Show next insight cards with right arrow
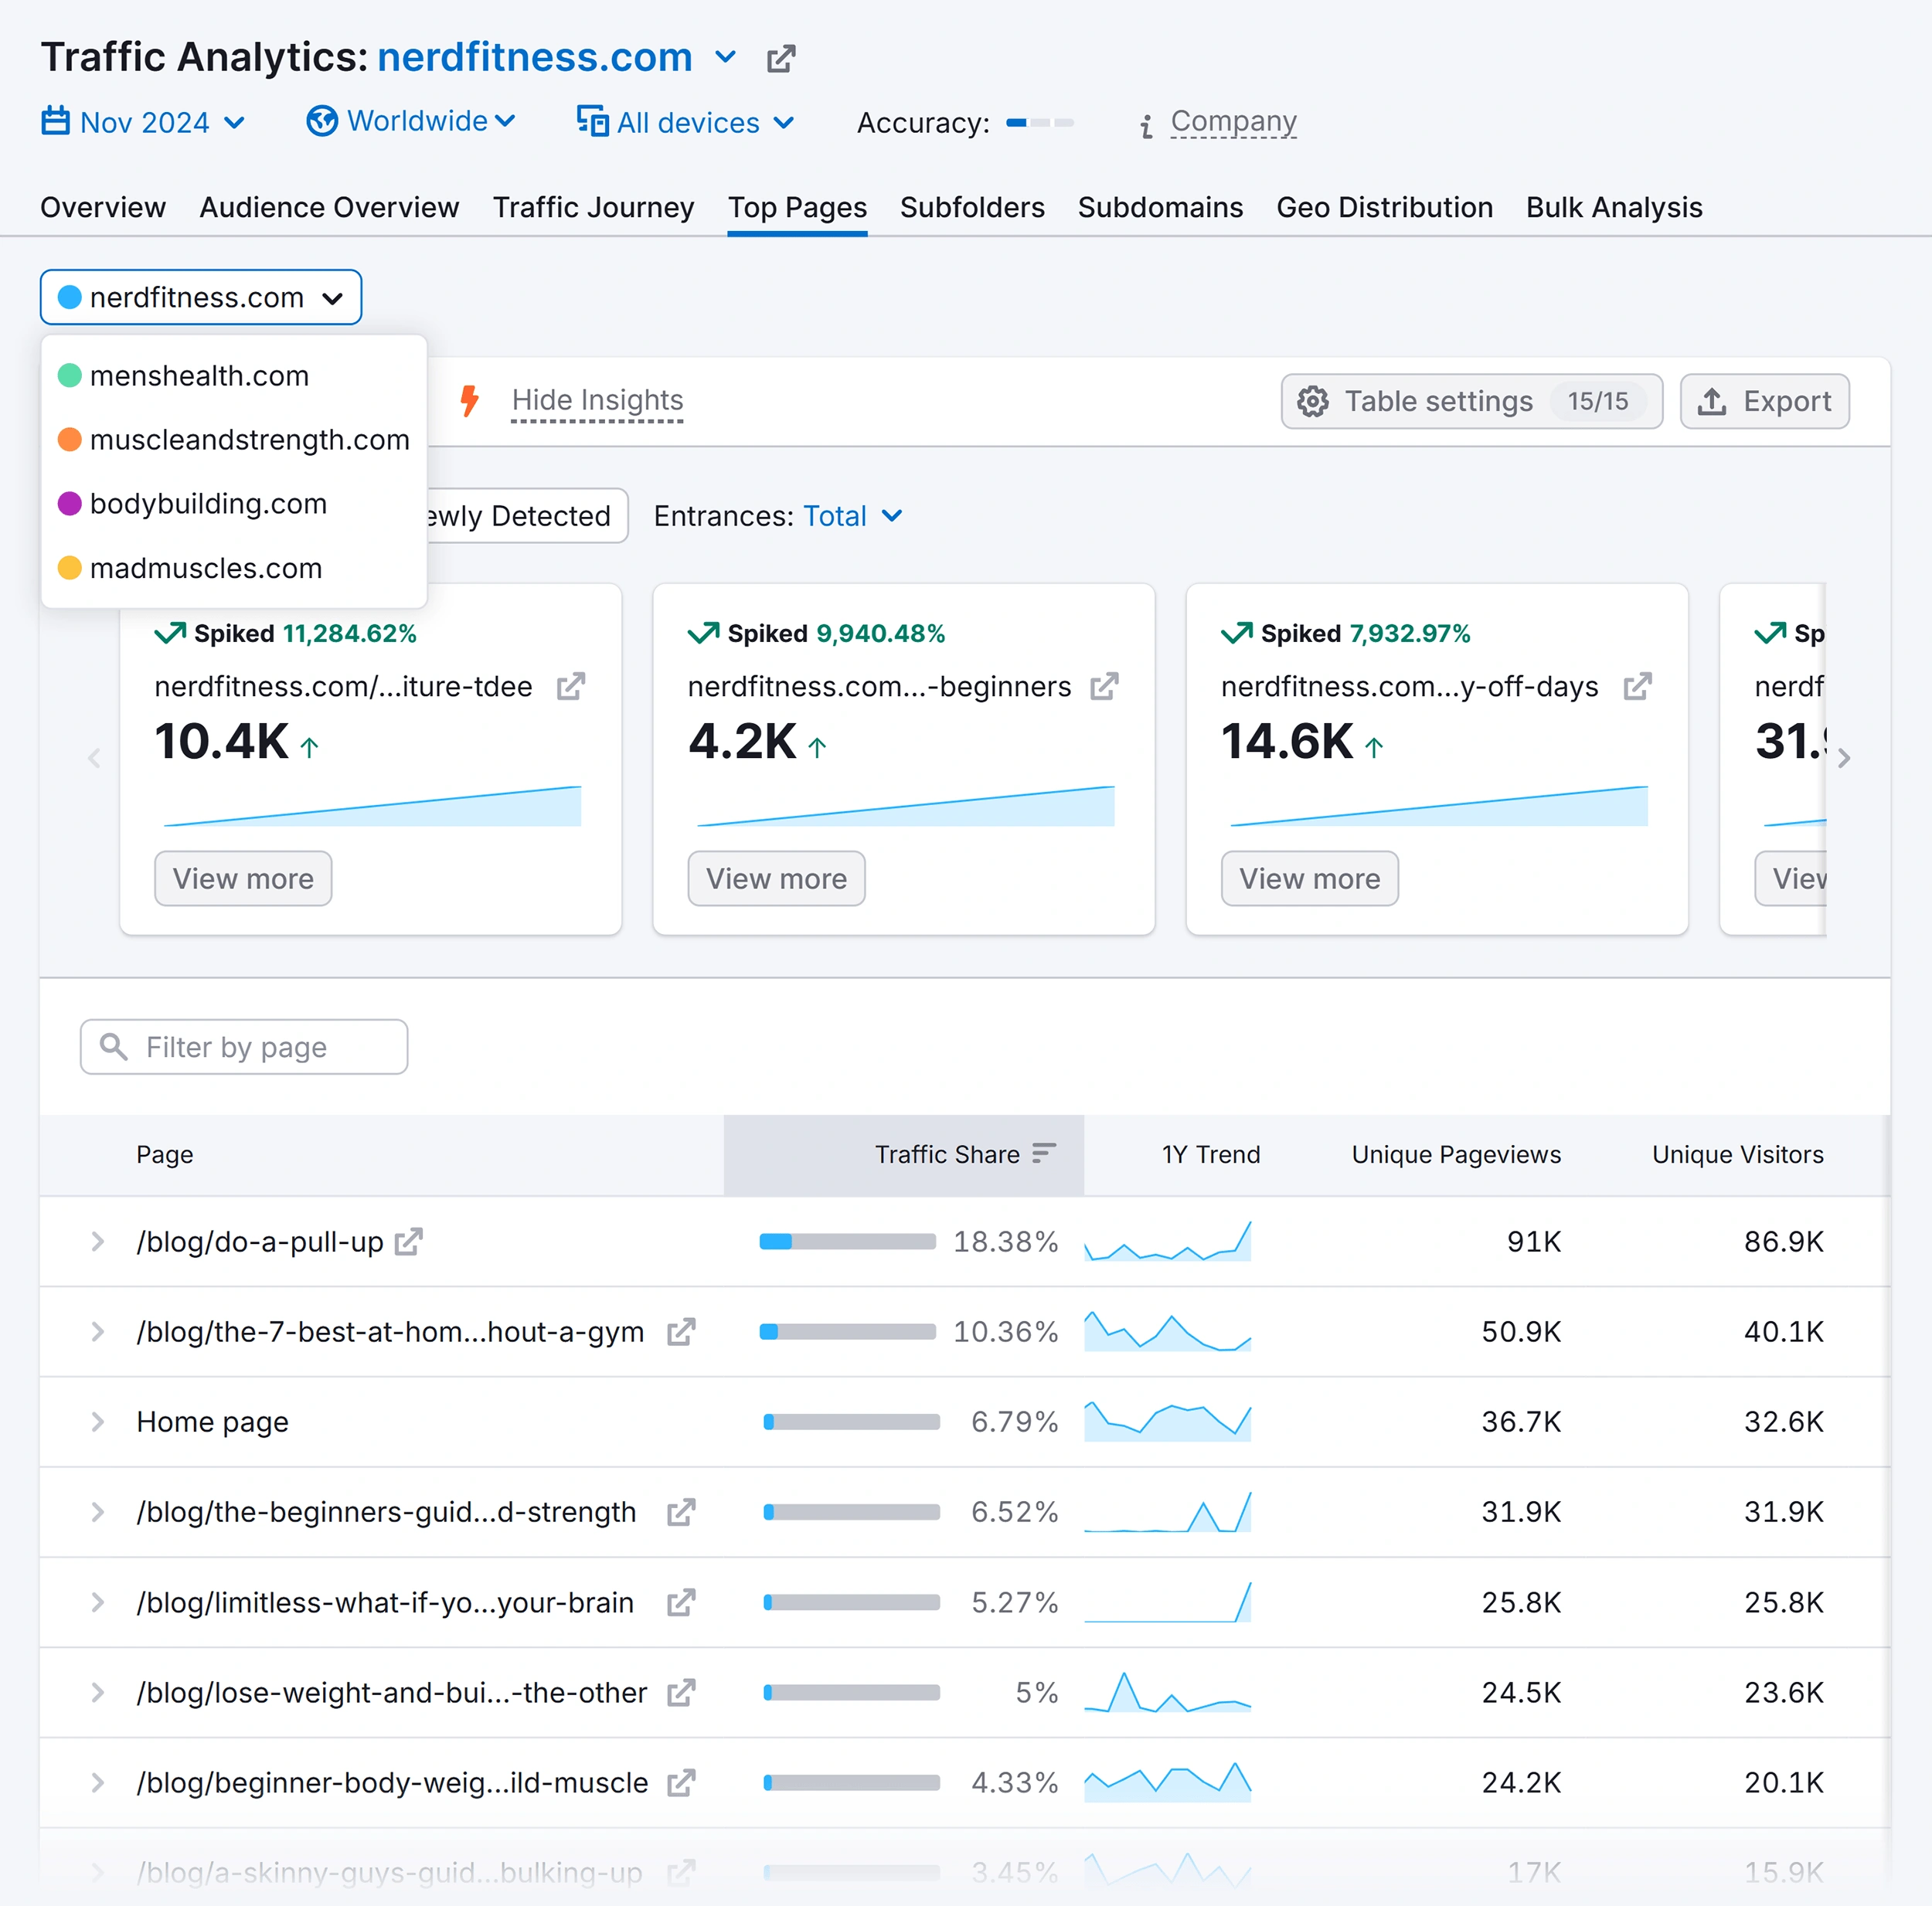 click(1844, 758)
